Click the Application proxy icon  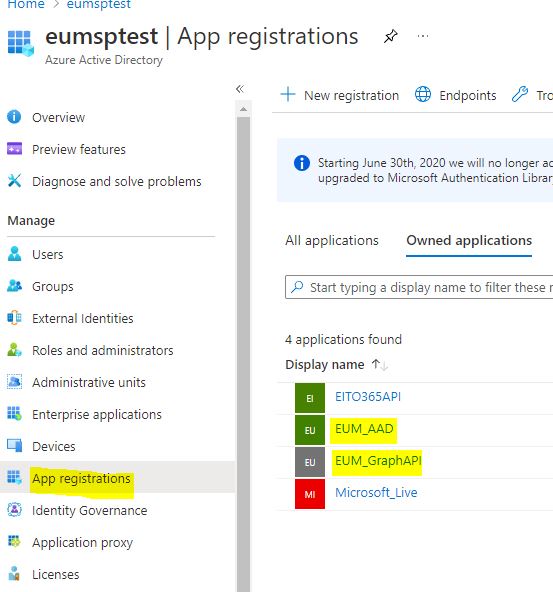[14, 542]
